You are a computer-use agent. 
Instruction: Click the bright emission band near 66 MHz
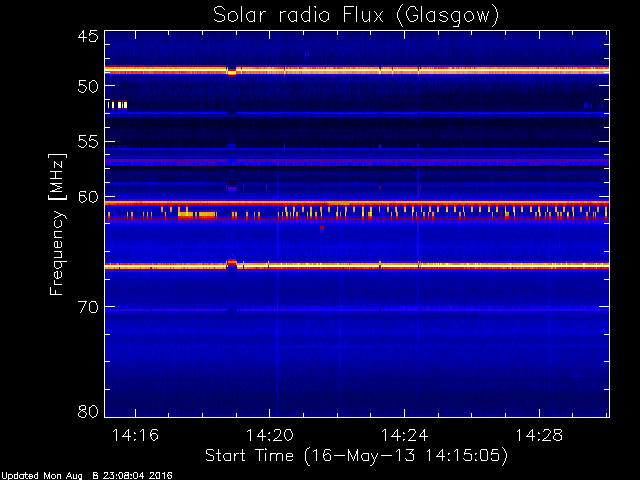pyautogui.click(x=357, y=266)
